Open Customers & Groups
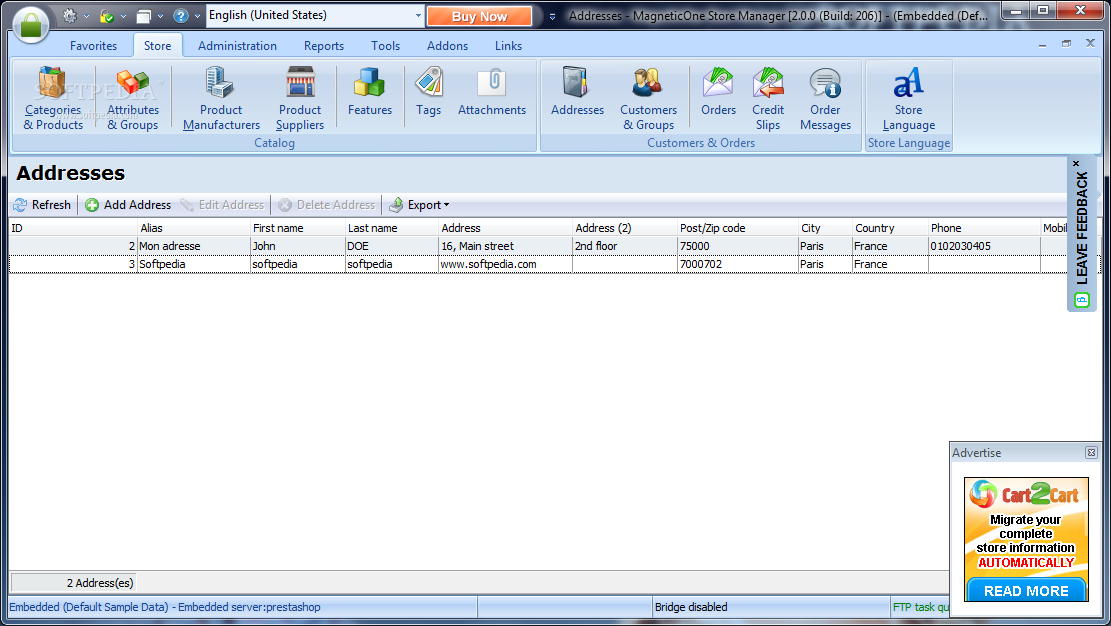This screenshot has height=626, width=1111. (648, 99)
